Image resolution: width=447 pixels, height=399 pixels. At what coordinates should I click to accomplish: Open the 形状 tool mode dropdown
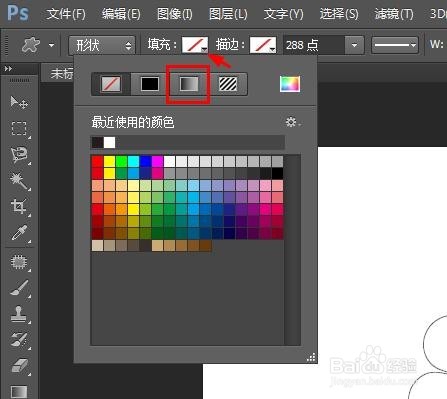pyautogui.click(x=102, y=45)
